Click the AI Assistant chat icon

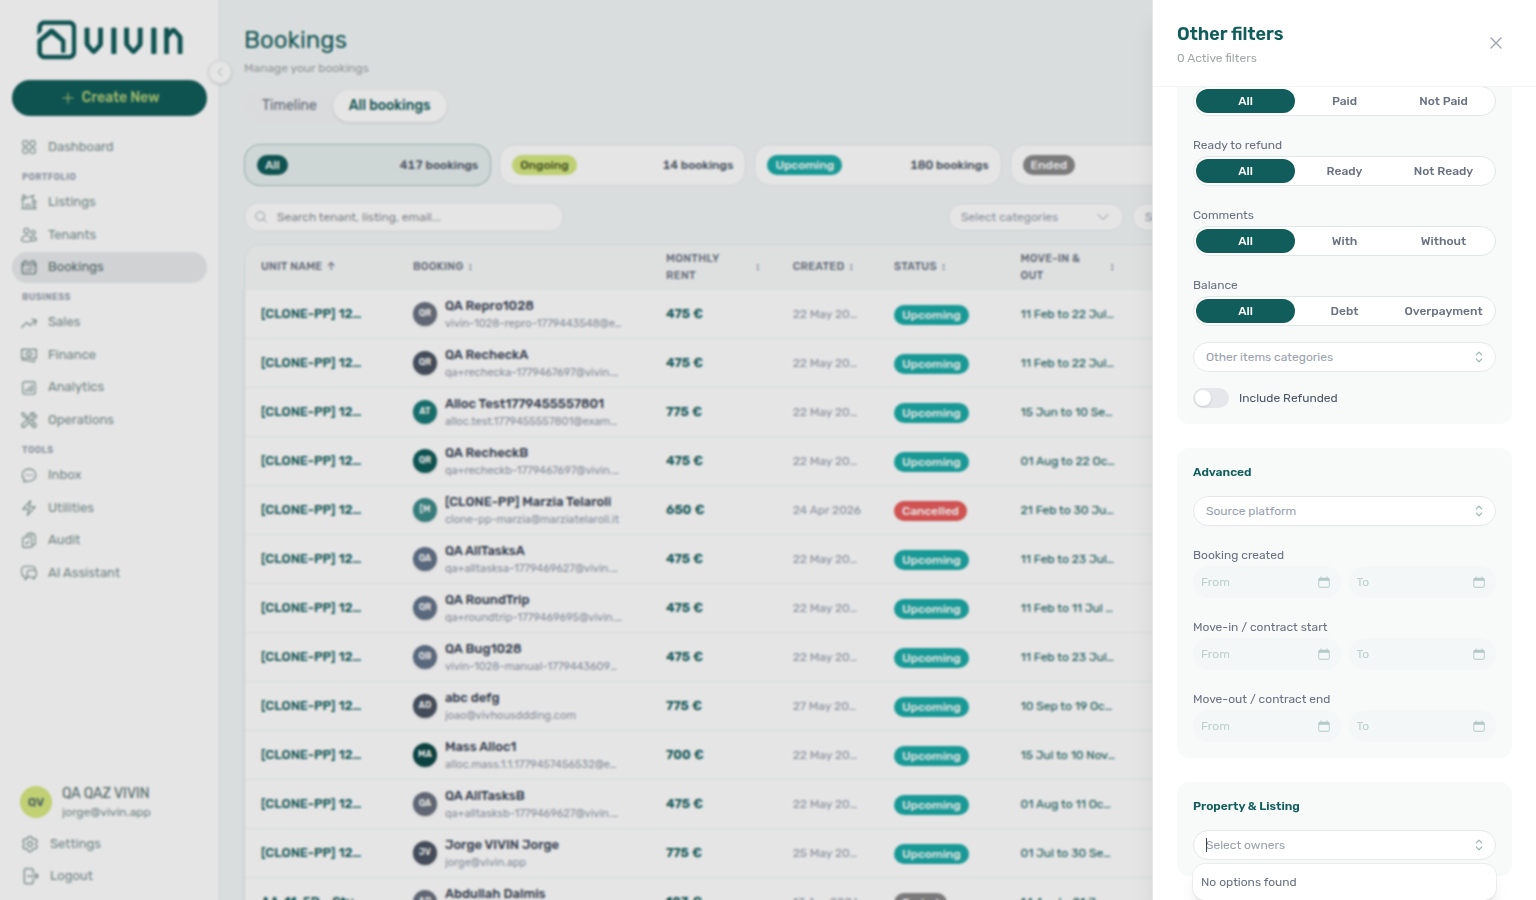[x=29, y=573]
